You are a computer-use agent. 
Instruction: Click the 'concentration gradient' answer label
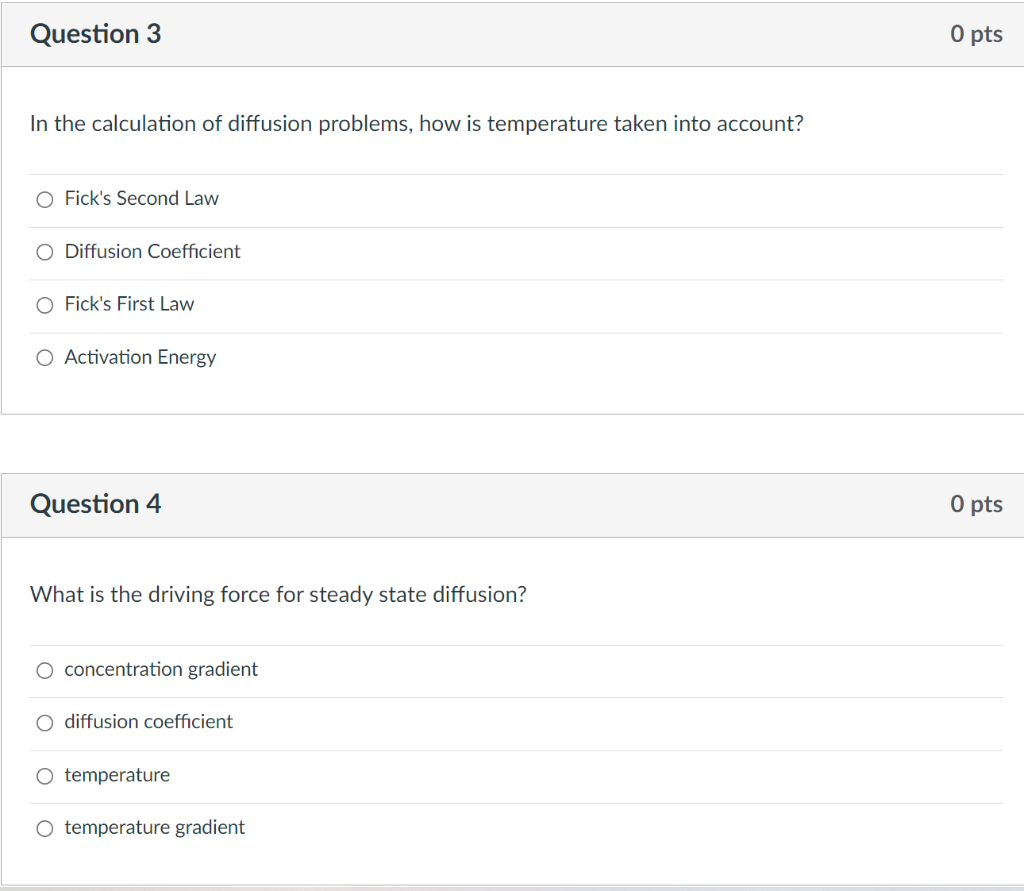tap(161, 669)
